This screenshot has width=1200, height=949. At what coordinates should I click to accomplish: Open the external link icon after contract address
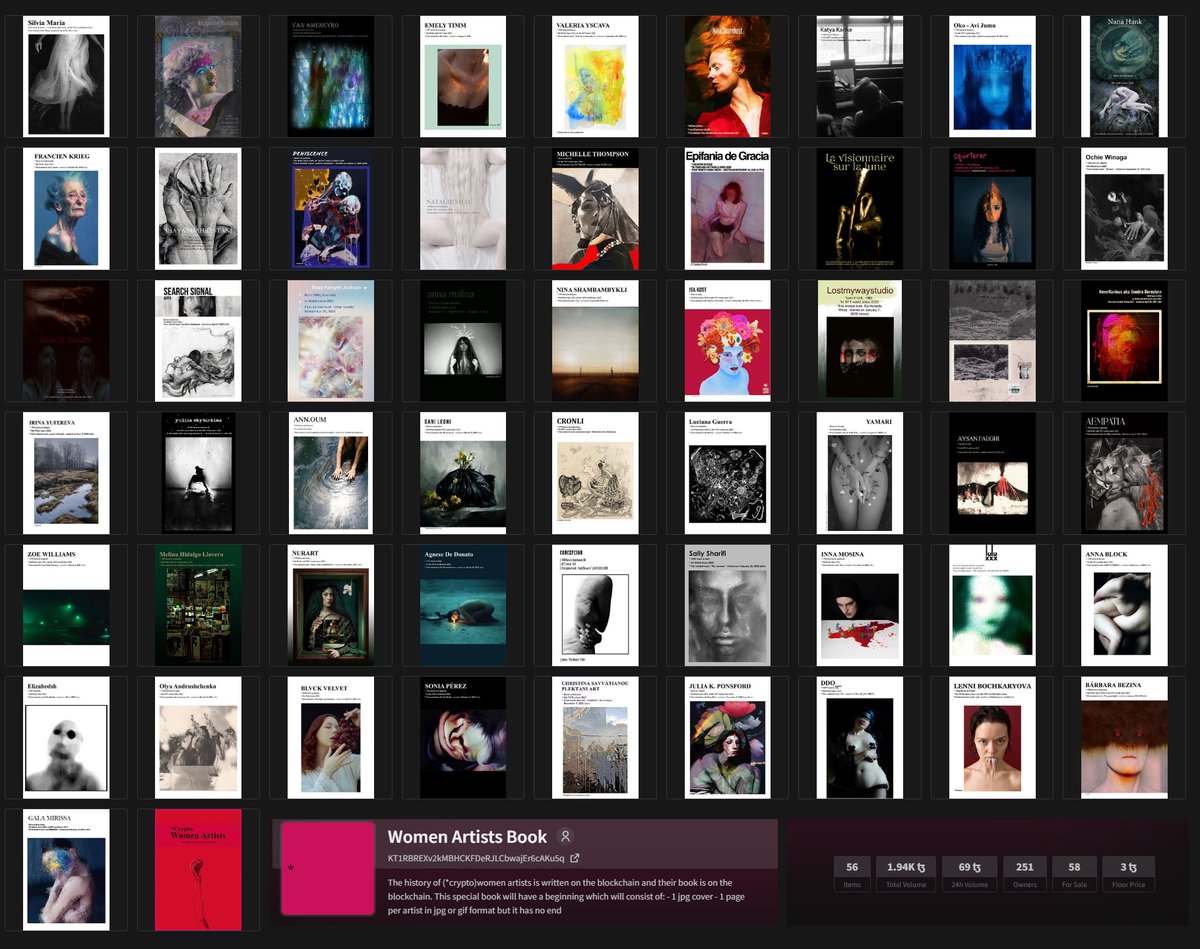tap(575, 858)
